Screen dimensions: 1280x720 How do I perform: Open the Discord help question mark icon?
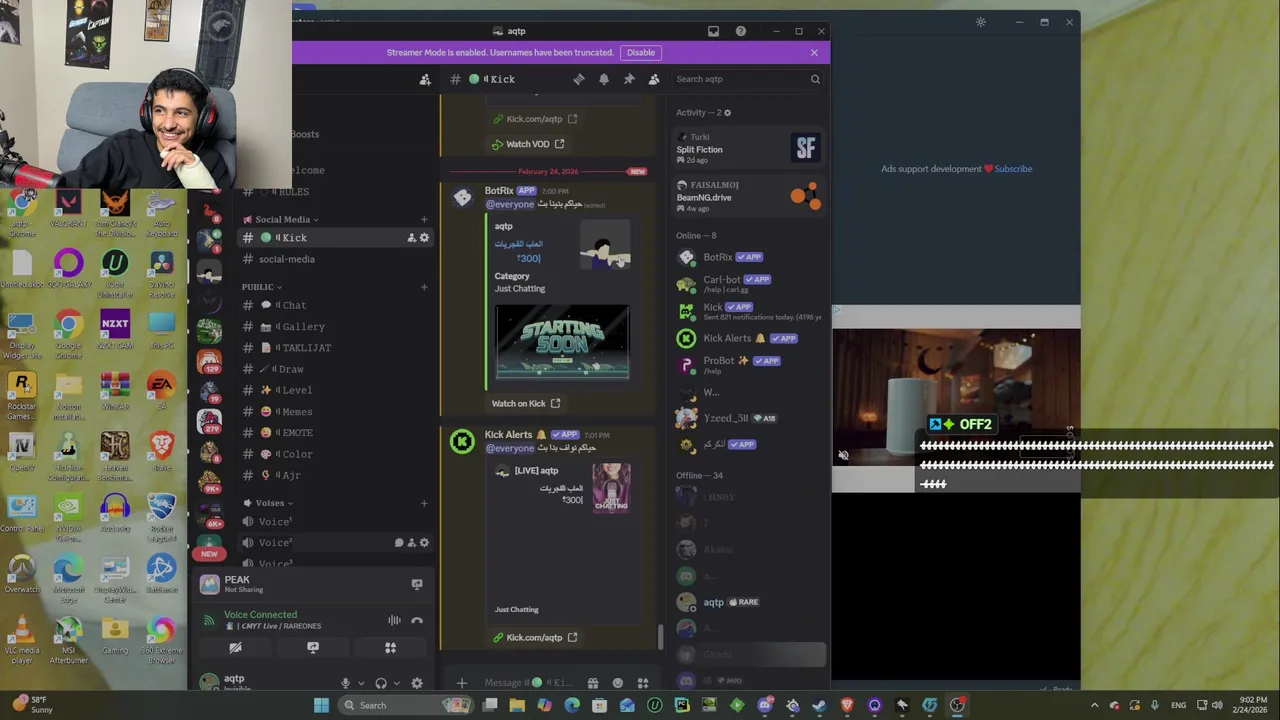pos(740,31)
